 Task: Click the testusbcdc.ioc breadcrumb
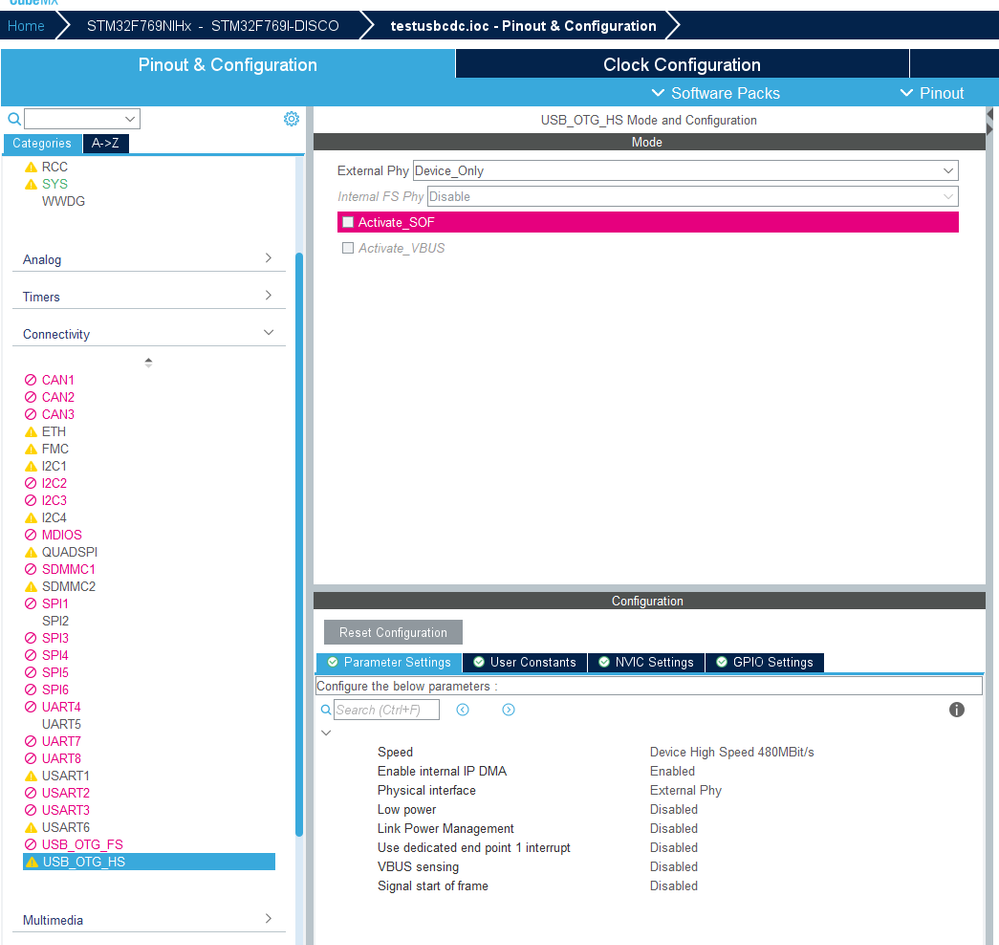click(523, 26)
